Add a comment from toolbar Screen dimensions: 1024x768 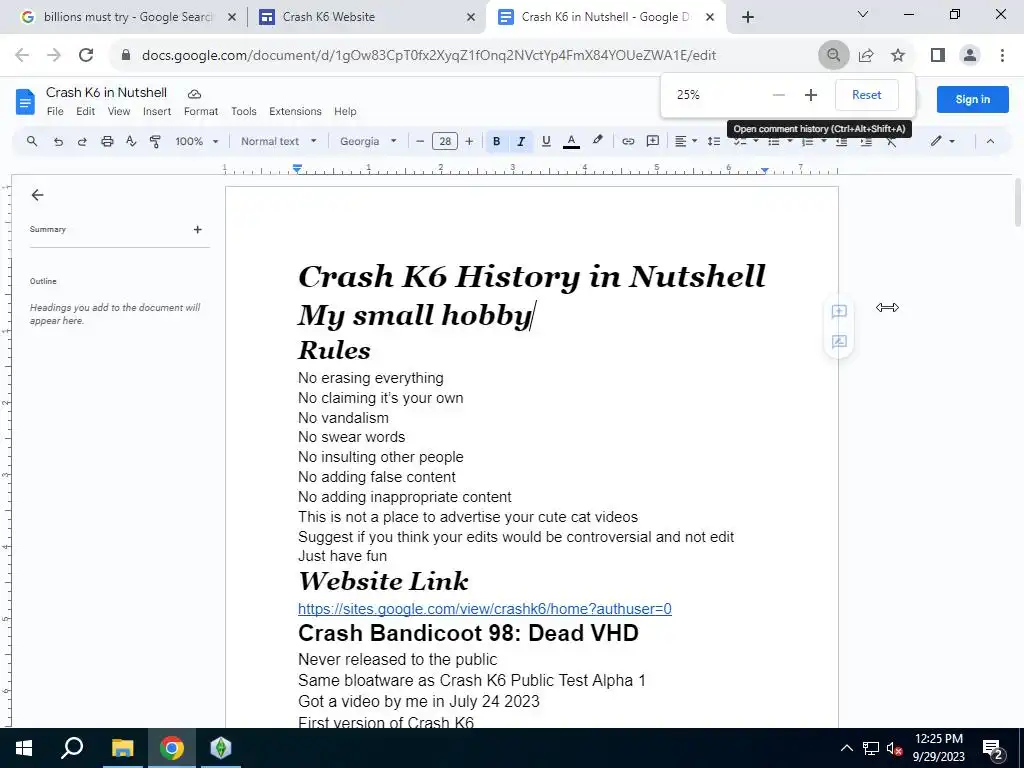tap(652, 141)
